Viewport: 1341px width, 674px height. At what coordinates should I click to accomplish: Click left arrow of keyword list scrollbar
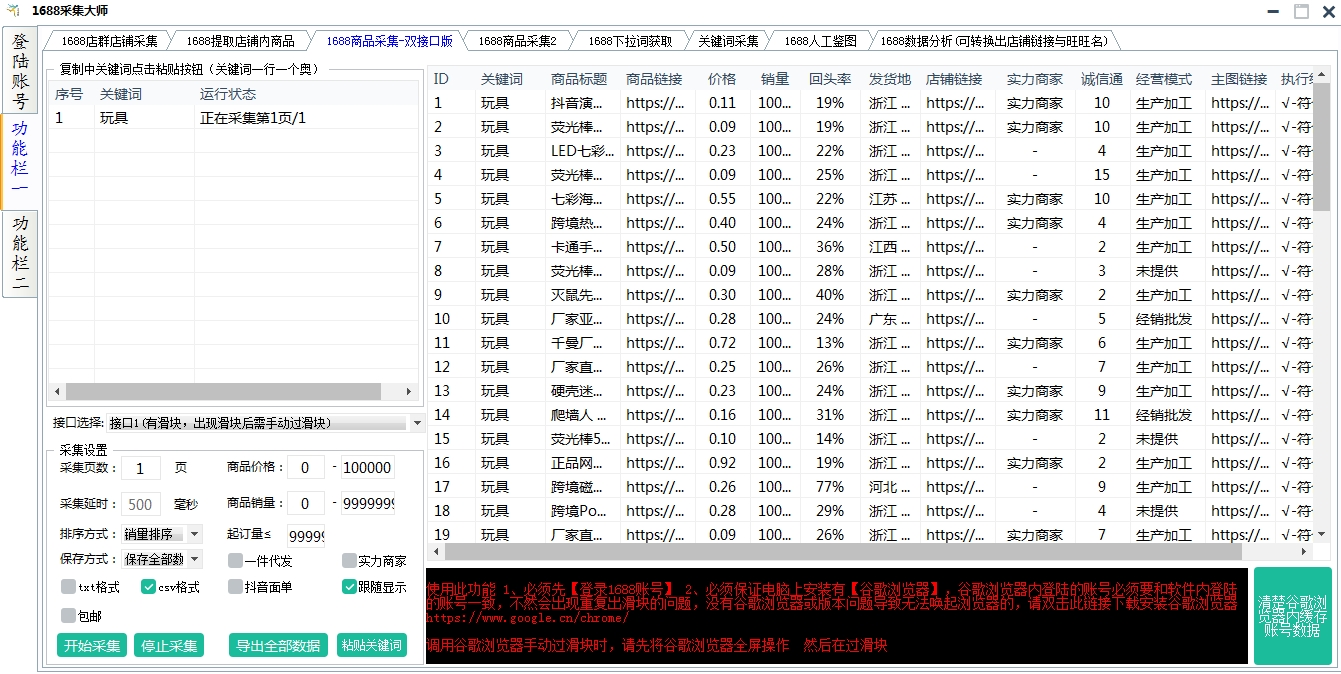(57, 392)
